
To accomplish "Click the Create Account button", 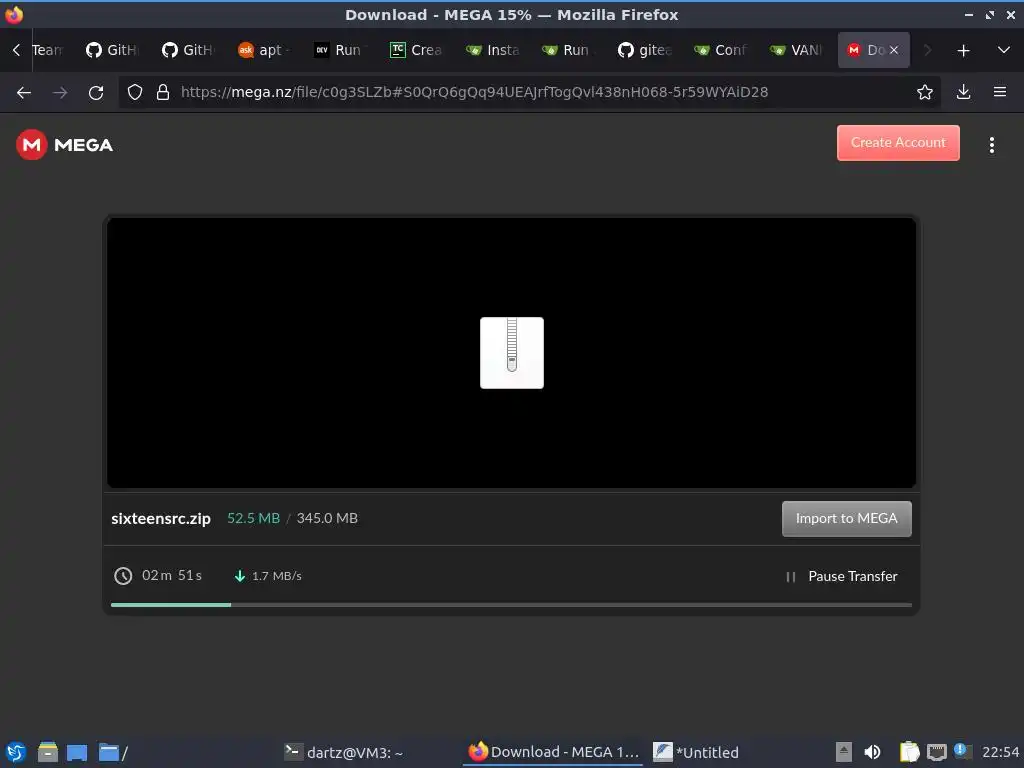I will click(x=898, y=142).
